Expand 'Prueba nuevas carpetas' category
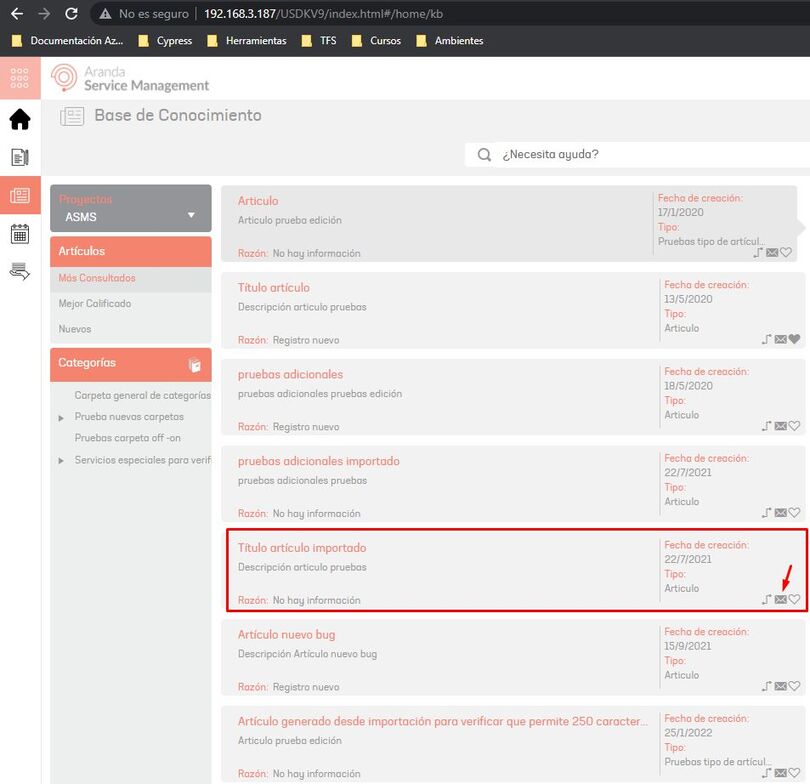The image size is (810, 784). (x=61, y=417)
